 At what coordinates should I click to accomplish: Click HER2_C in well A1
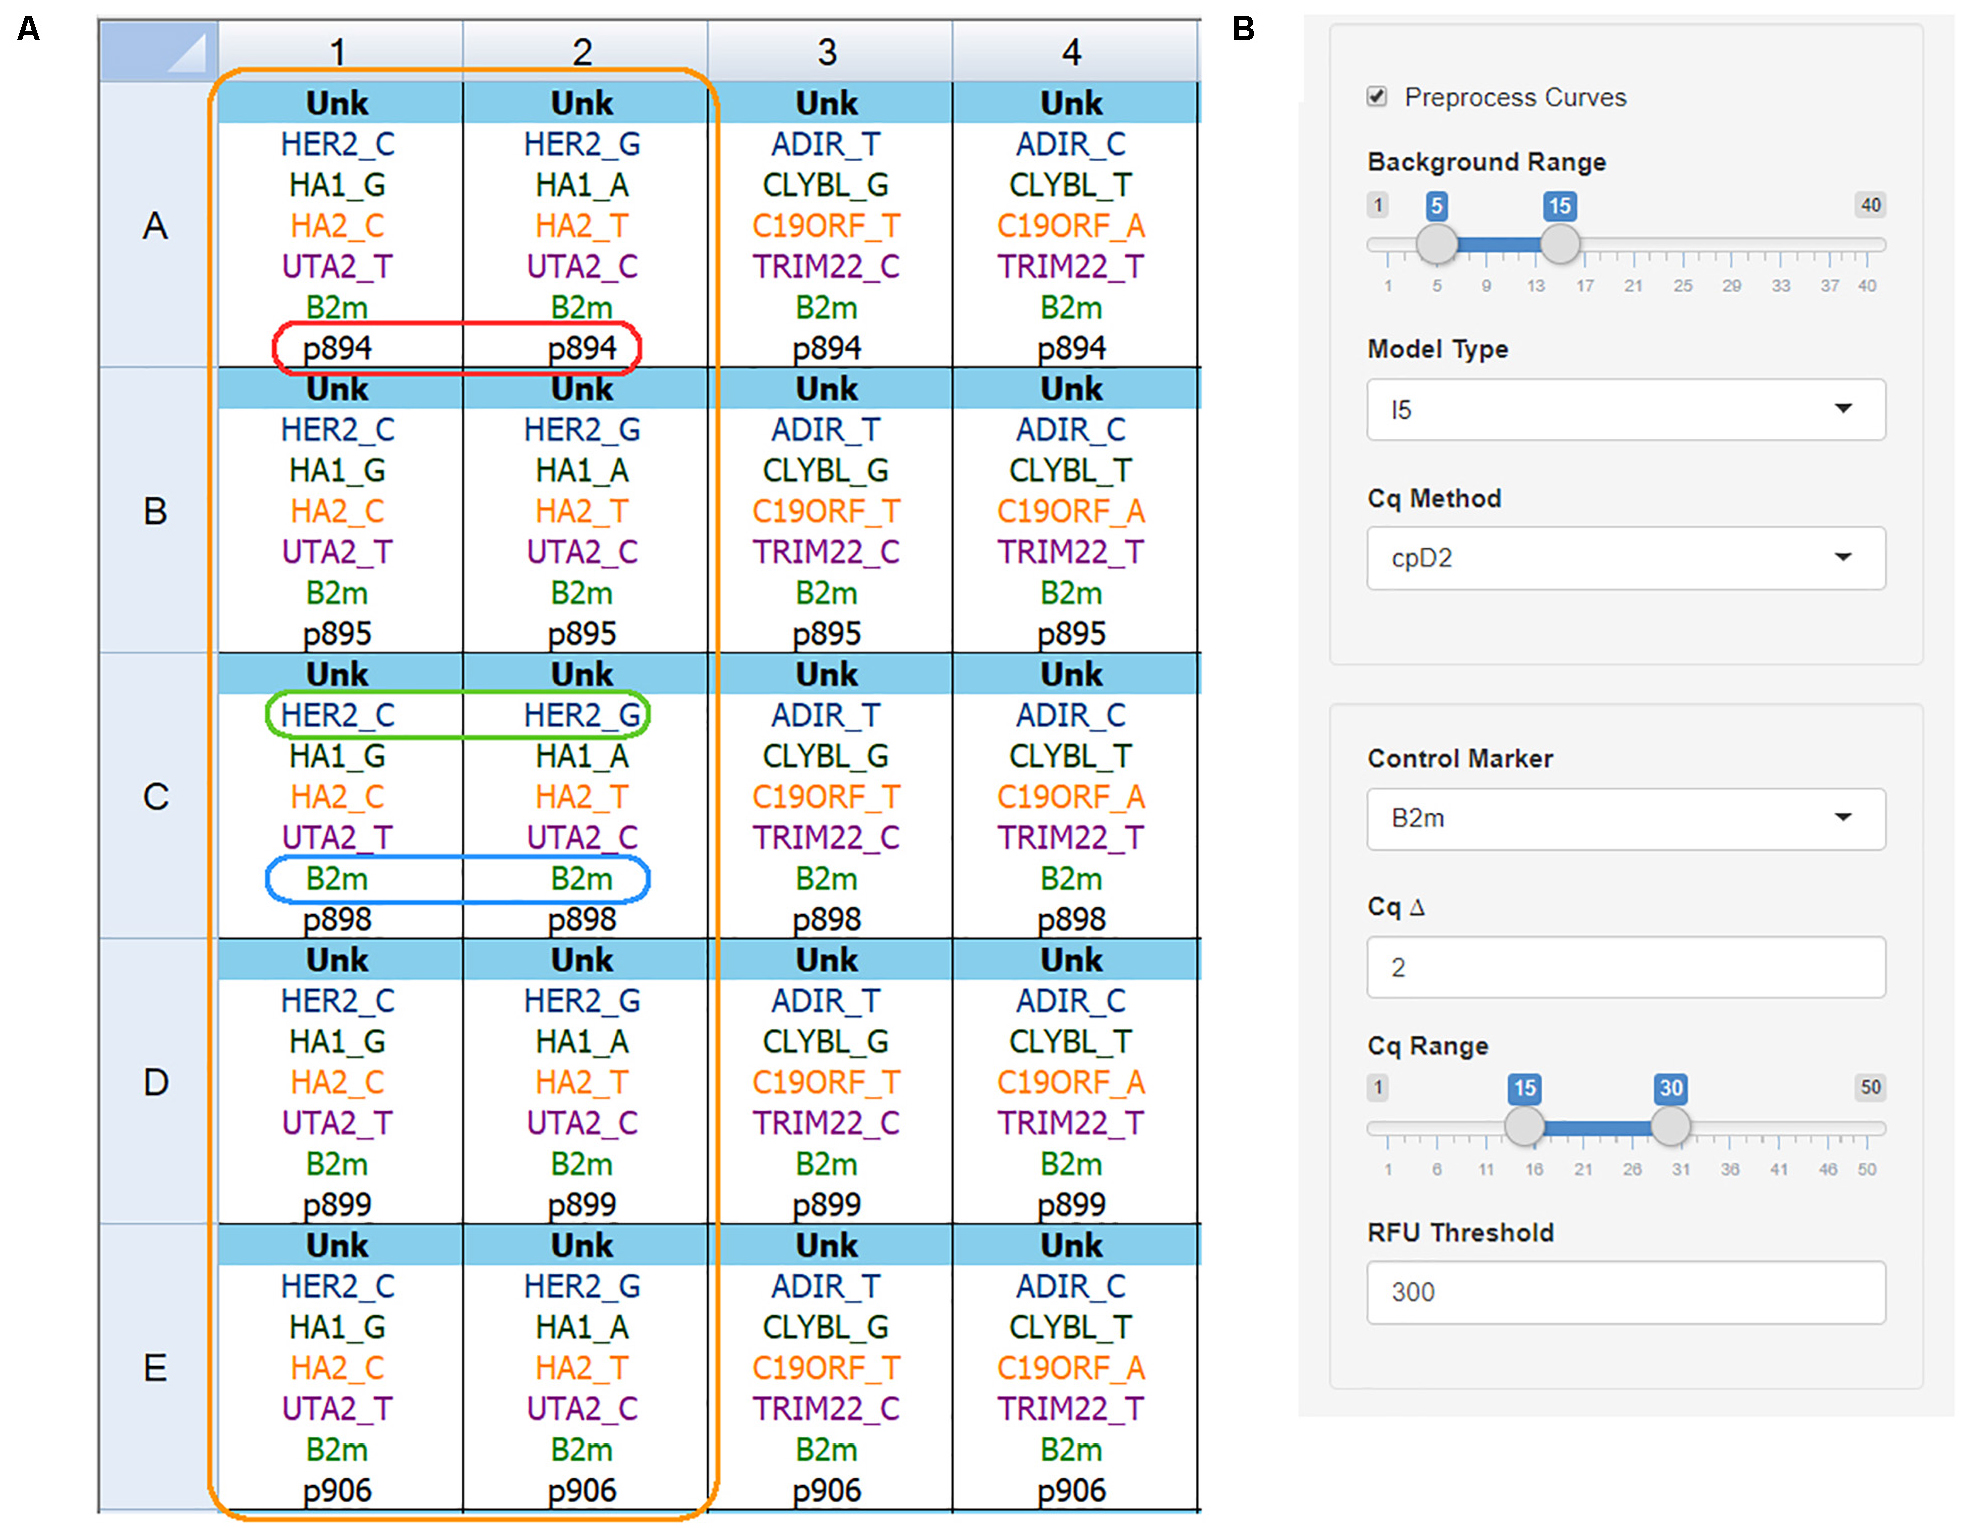click(338, 144)
